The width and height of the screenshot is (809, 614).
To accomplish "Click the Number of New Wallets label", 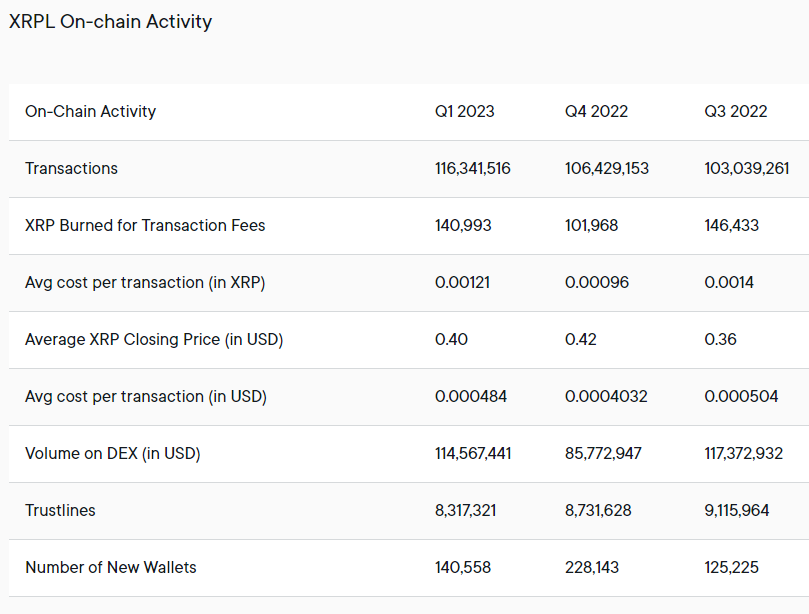I will pos(110,568).
